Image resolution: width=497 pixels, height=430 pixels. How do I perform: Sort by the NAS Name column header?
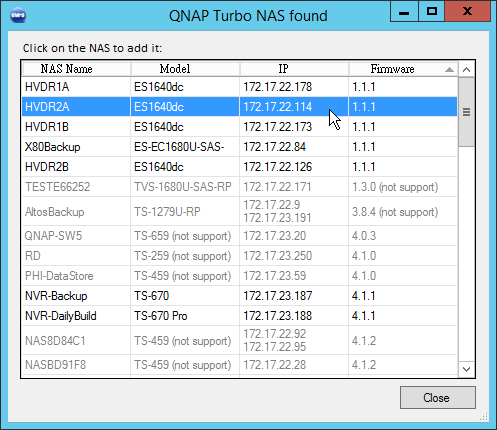[x=76, y=69]
